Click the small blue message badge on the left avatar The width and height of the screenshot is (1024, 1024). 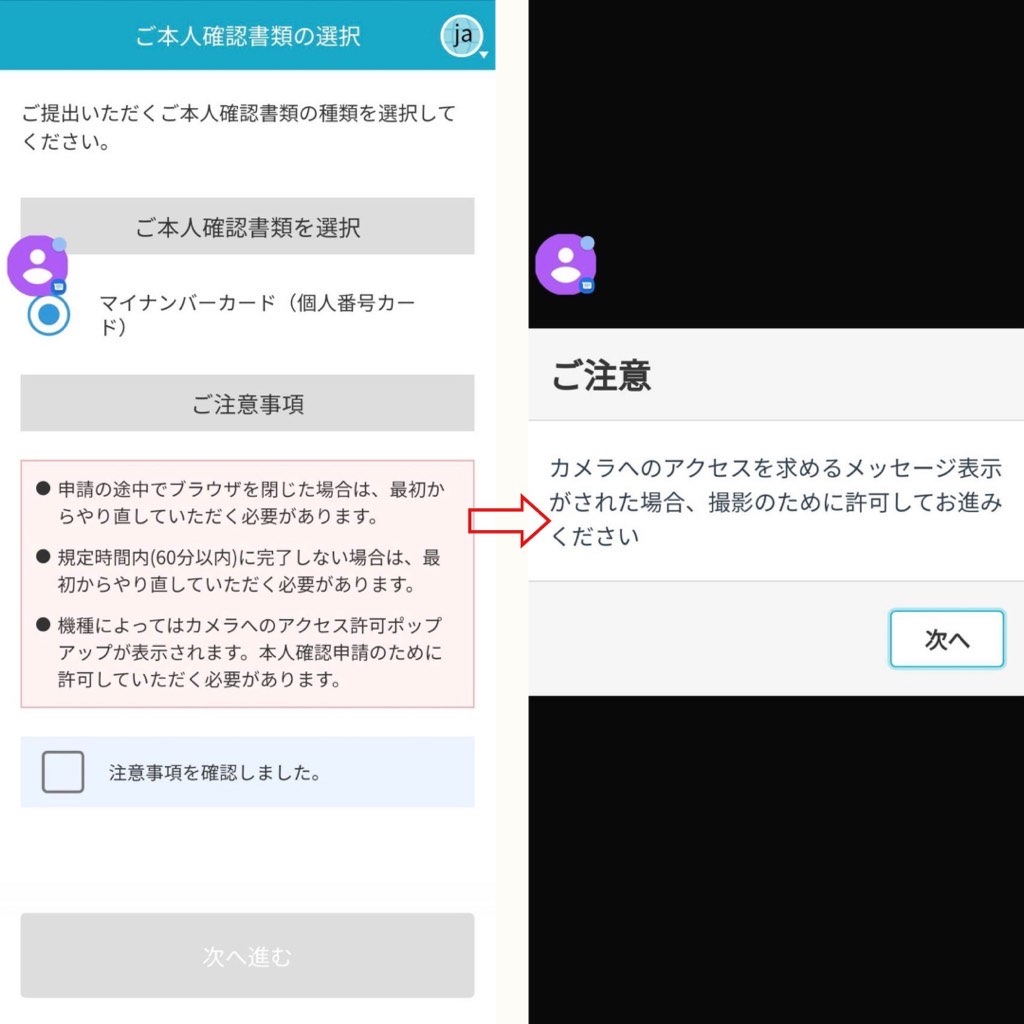click(x=59, y=286)
